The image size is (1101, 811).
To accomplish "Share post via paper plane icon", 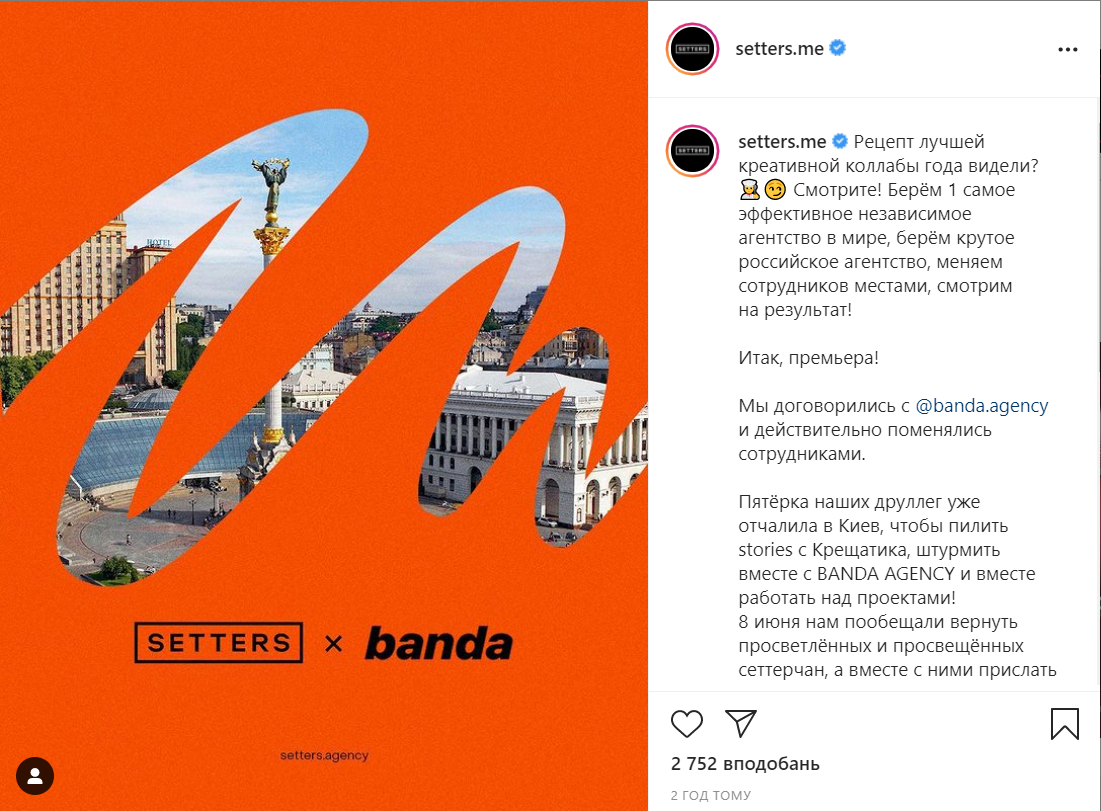I will [x=740, y=724].
